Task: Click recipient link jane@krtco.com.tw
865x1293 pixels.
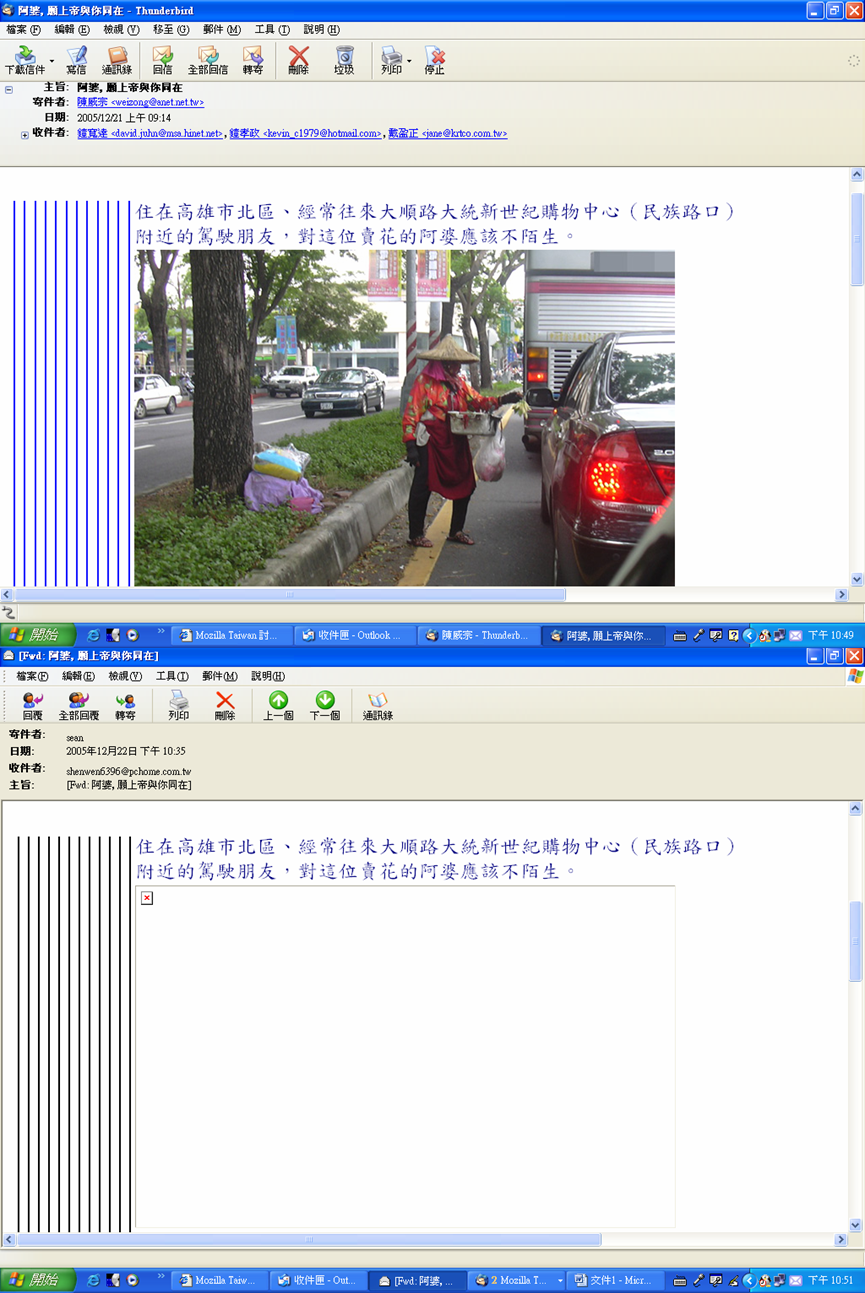Action: coord(448,133)
